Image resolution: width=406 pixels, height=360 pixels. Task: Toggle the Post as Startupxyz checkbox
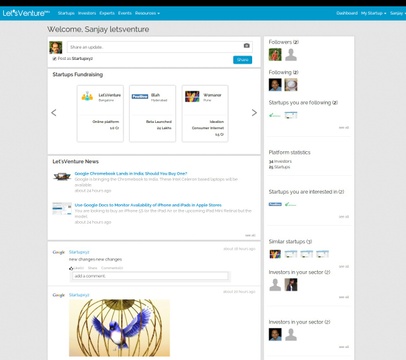point(54,59)
